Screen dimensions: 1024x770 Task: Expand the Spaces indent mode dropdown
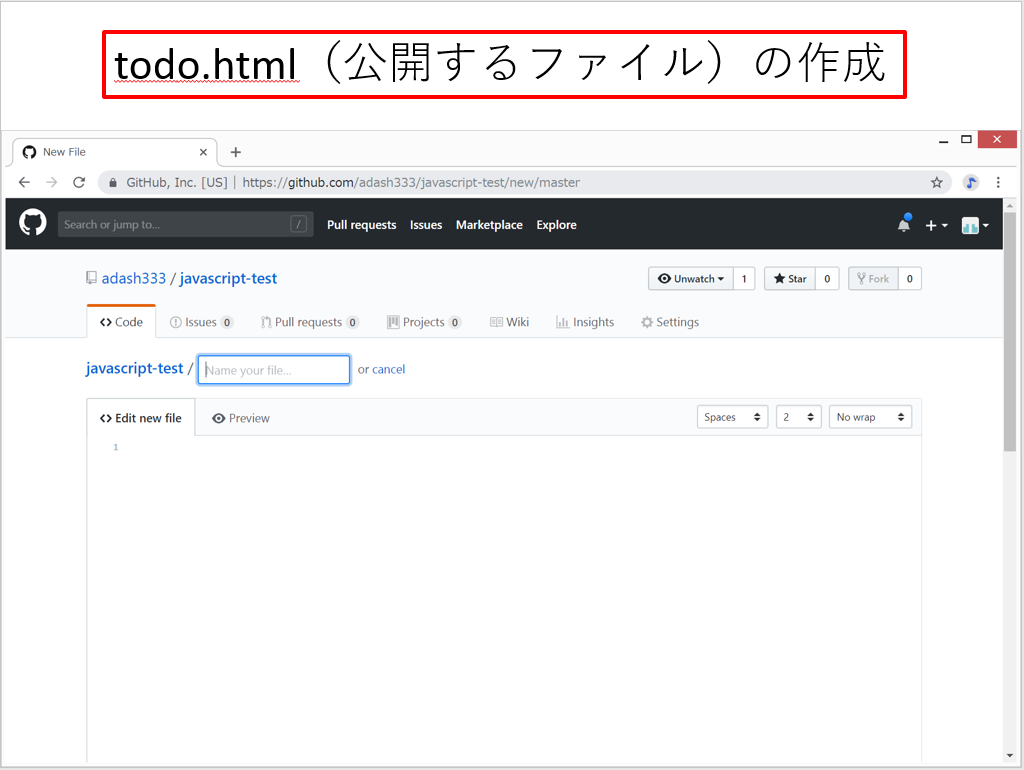732,417
